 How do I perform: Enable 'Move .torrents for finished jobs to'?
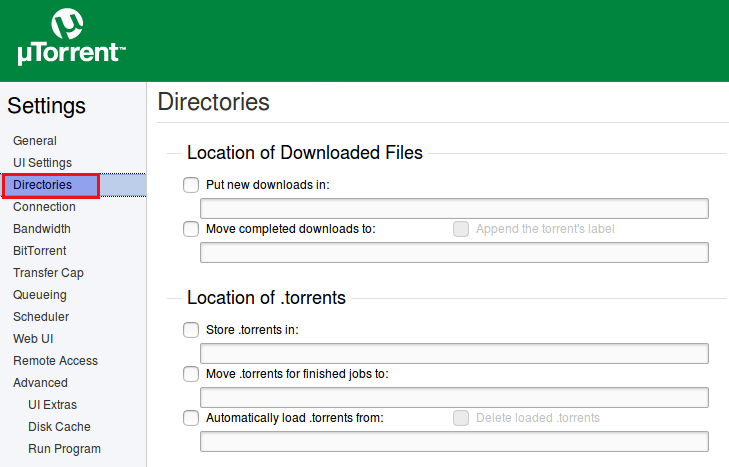point(191,374)
